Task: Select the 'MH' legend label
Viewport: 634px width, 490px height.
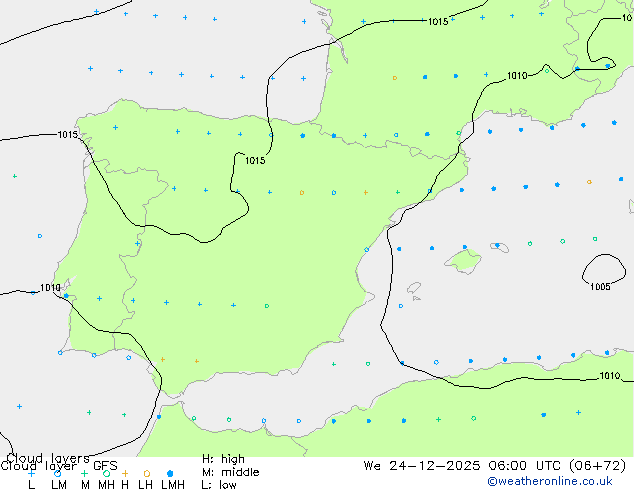Action: 106,484
